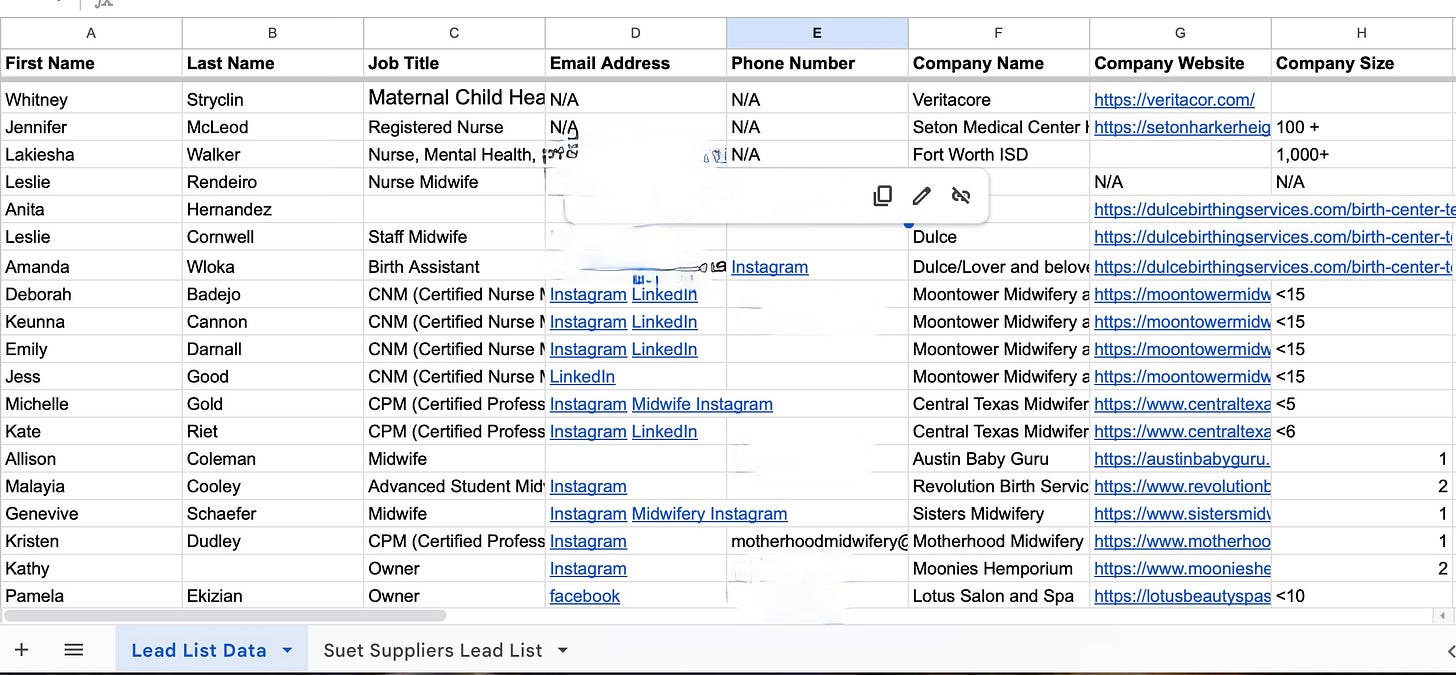The width and height of the screenshot is (1456, 675).
Task: Open the all sheets list icon
Action: tap(73, 650)
